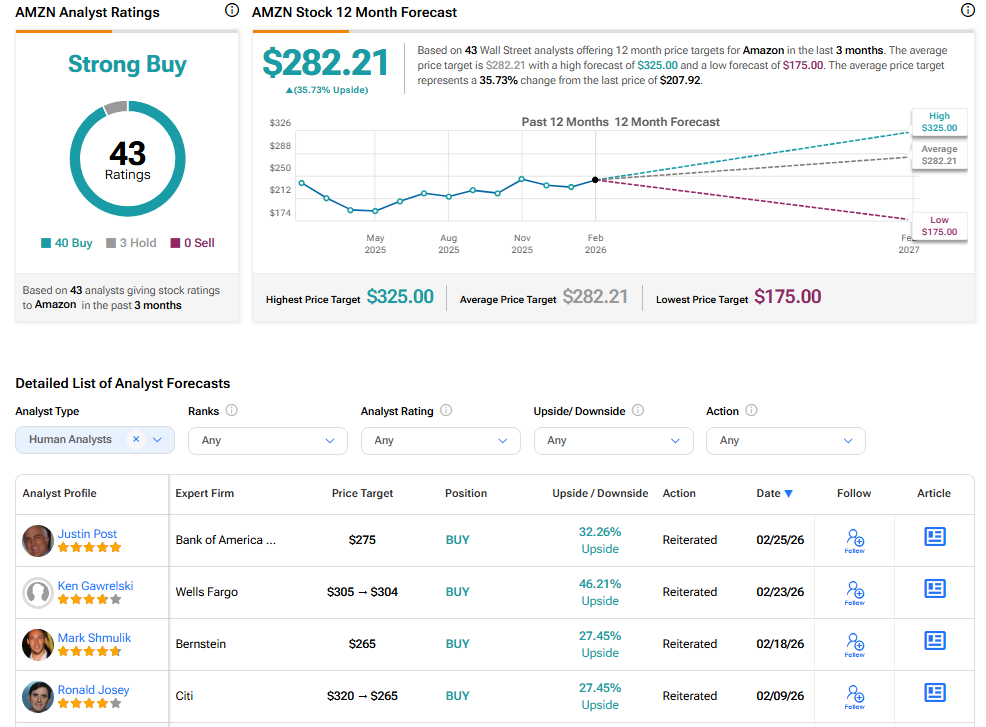
Task: Click Mark Shmulik's profile photo
Action: 38,644
